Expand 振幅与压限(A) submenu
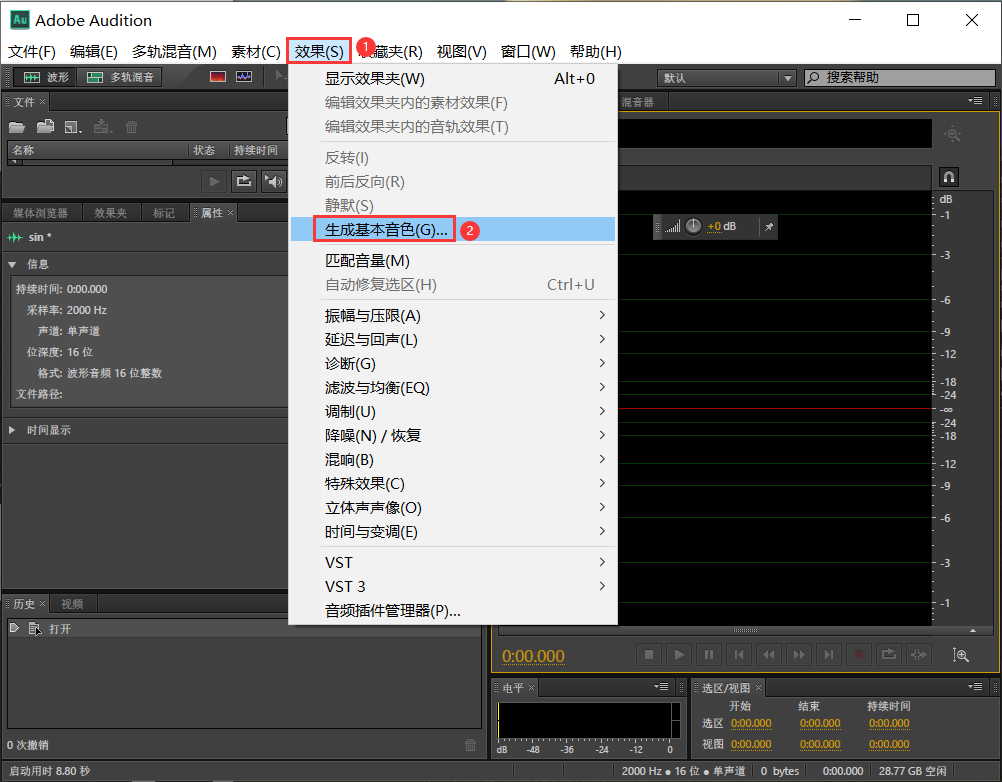The height and width of the screenshot is (782, 1002). [452, 316]
